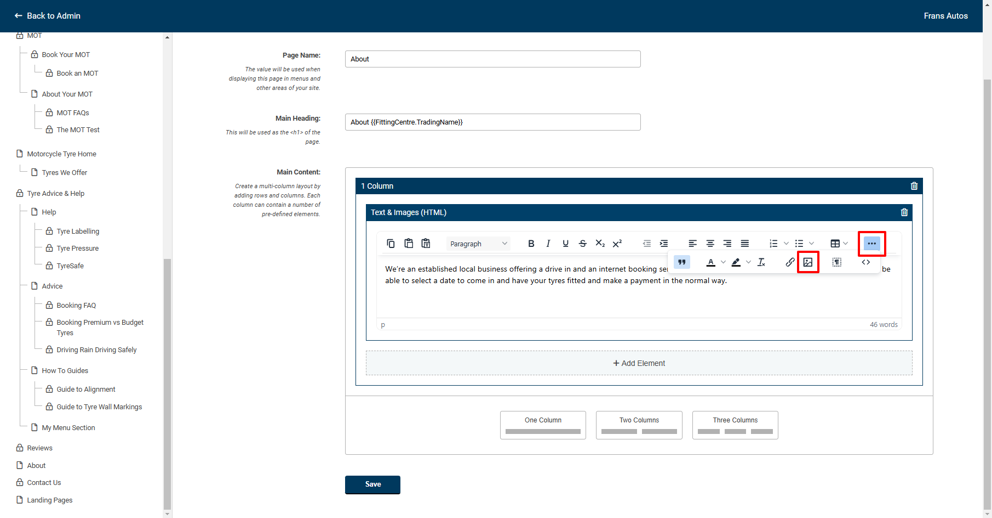
Task: Select Tyre Labelling in the sidebar tree
Action: tap(78, 231)
